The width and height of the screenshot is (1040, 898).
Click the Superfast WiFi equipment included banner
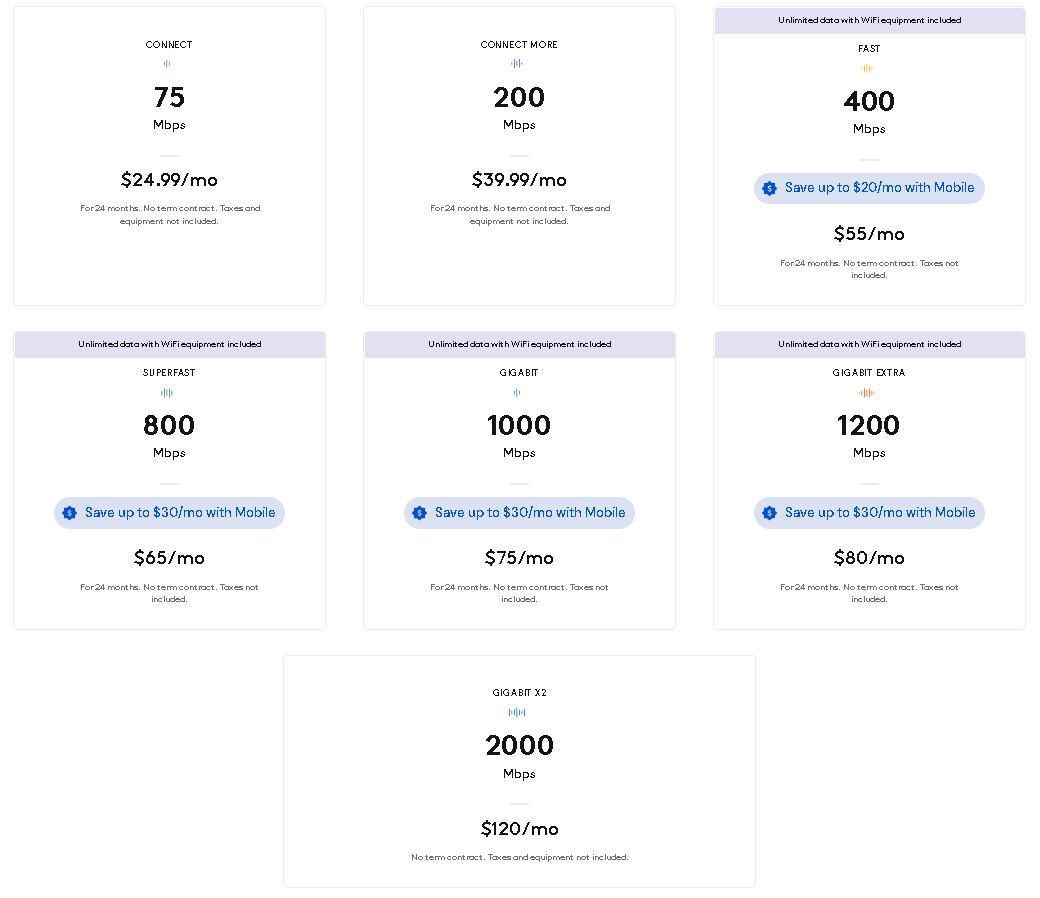169,344
